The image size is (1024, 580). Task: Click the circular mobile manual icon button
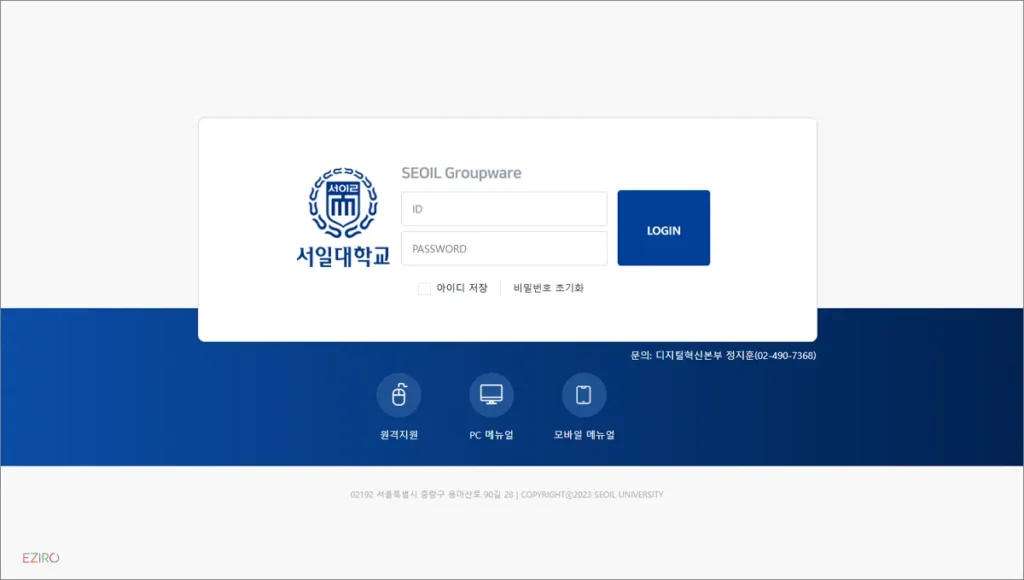click(583, 394)
